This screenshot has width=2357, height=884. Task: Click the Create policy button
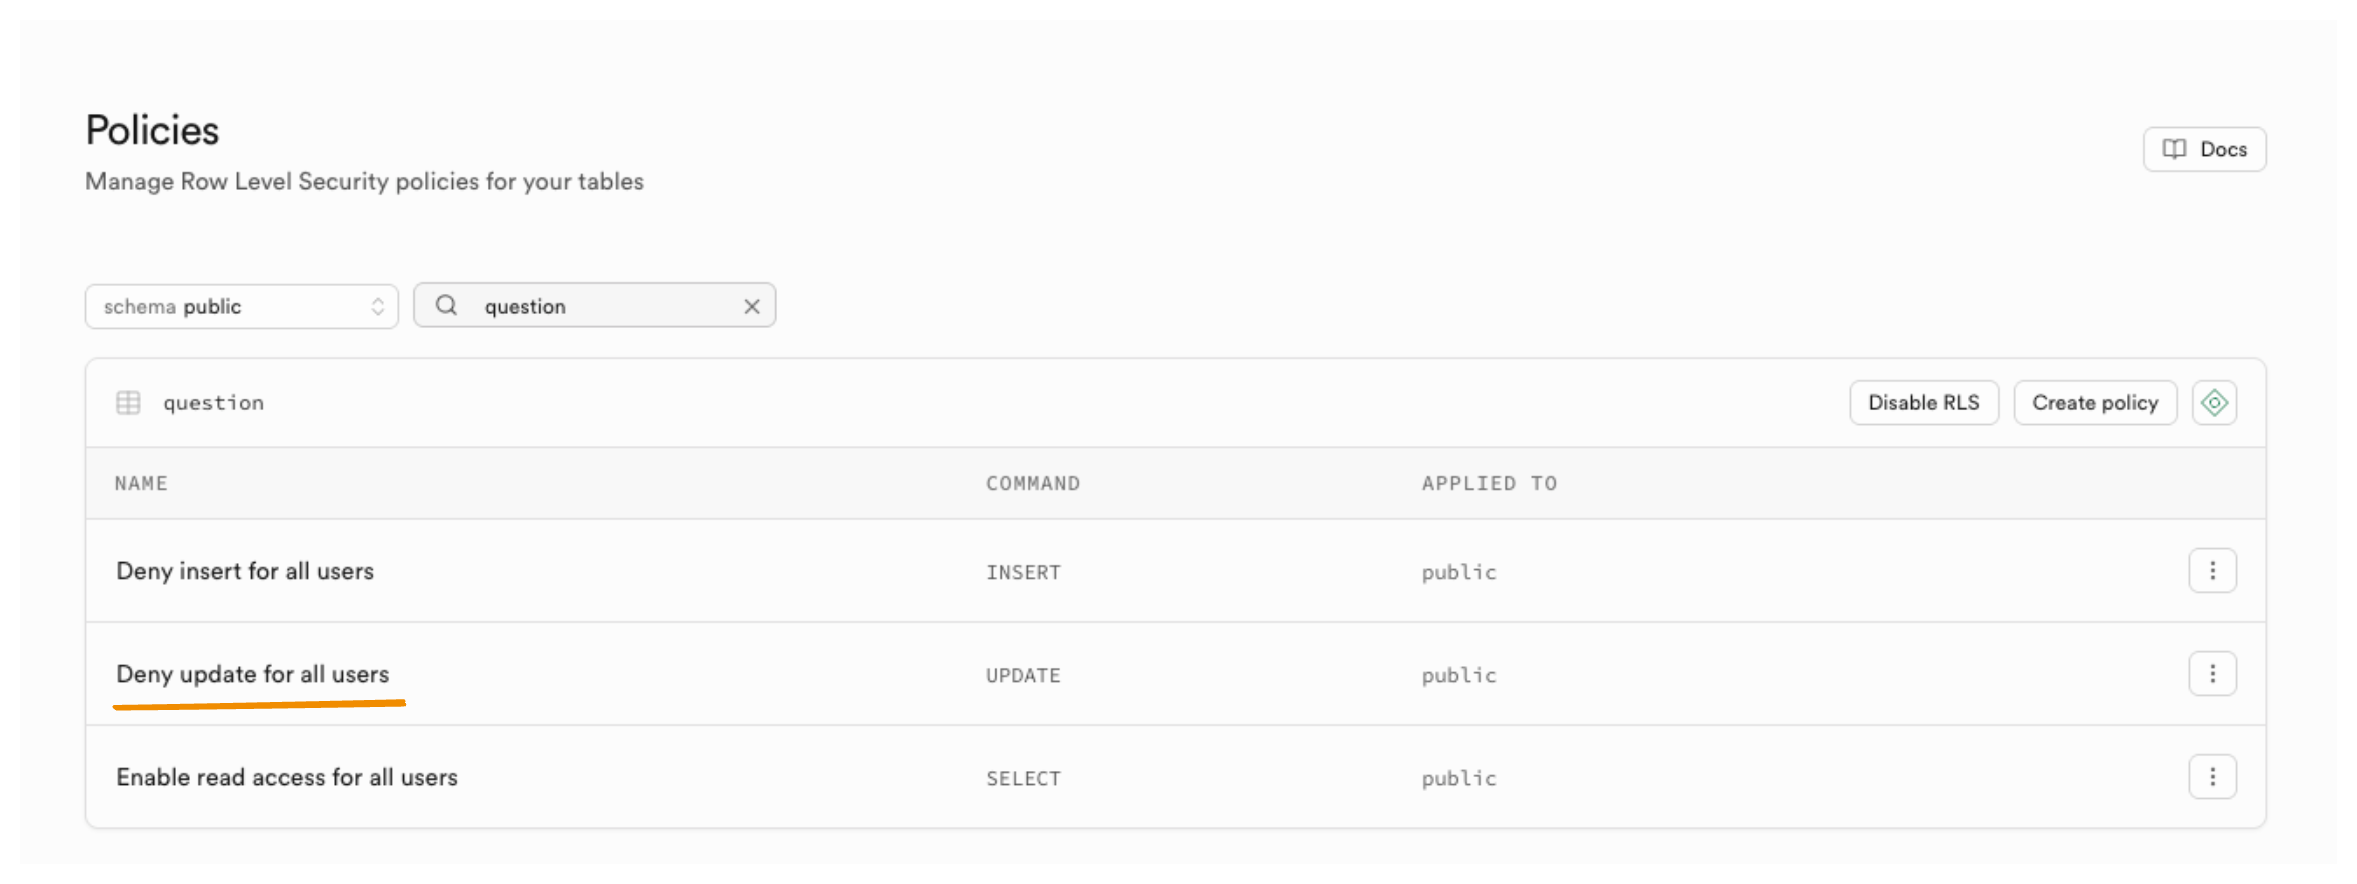pos(2094,403)
